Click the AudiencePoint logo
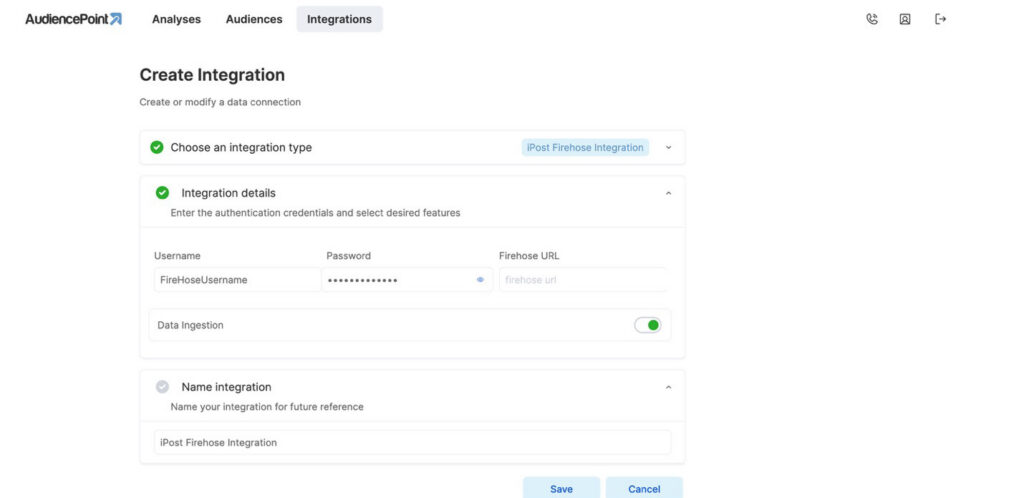1024x498 pixels. pyautogui.click(x=74, y=19)
